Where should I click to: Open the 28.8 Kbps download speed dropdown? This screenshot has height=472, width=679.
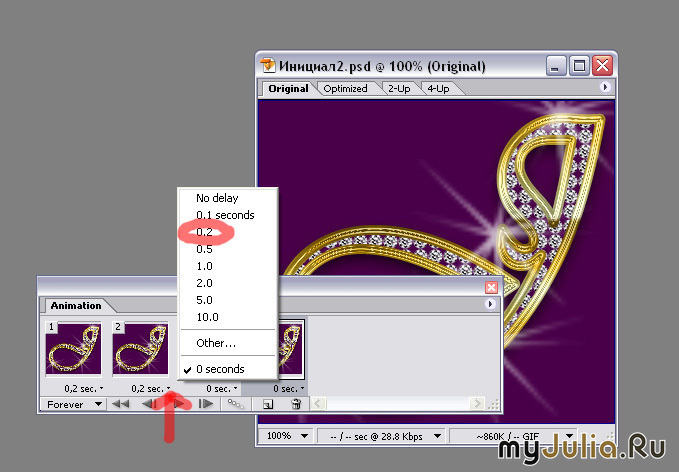[381, 436]
